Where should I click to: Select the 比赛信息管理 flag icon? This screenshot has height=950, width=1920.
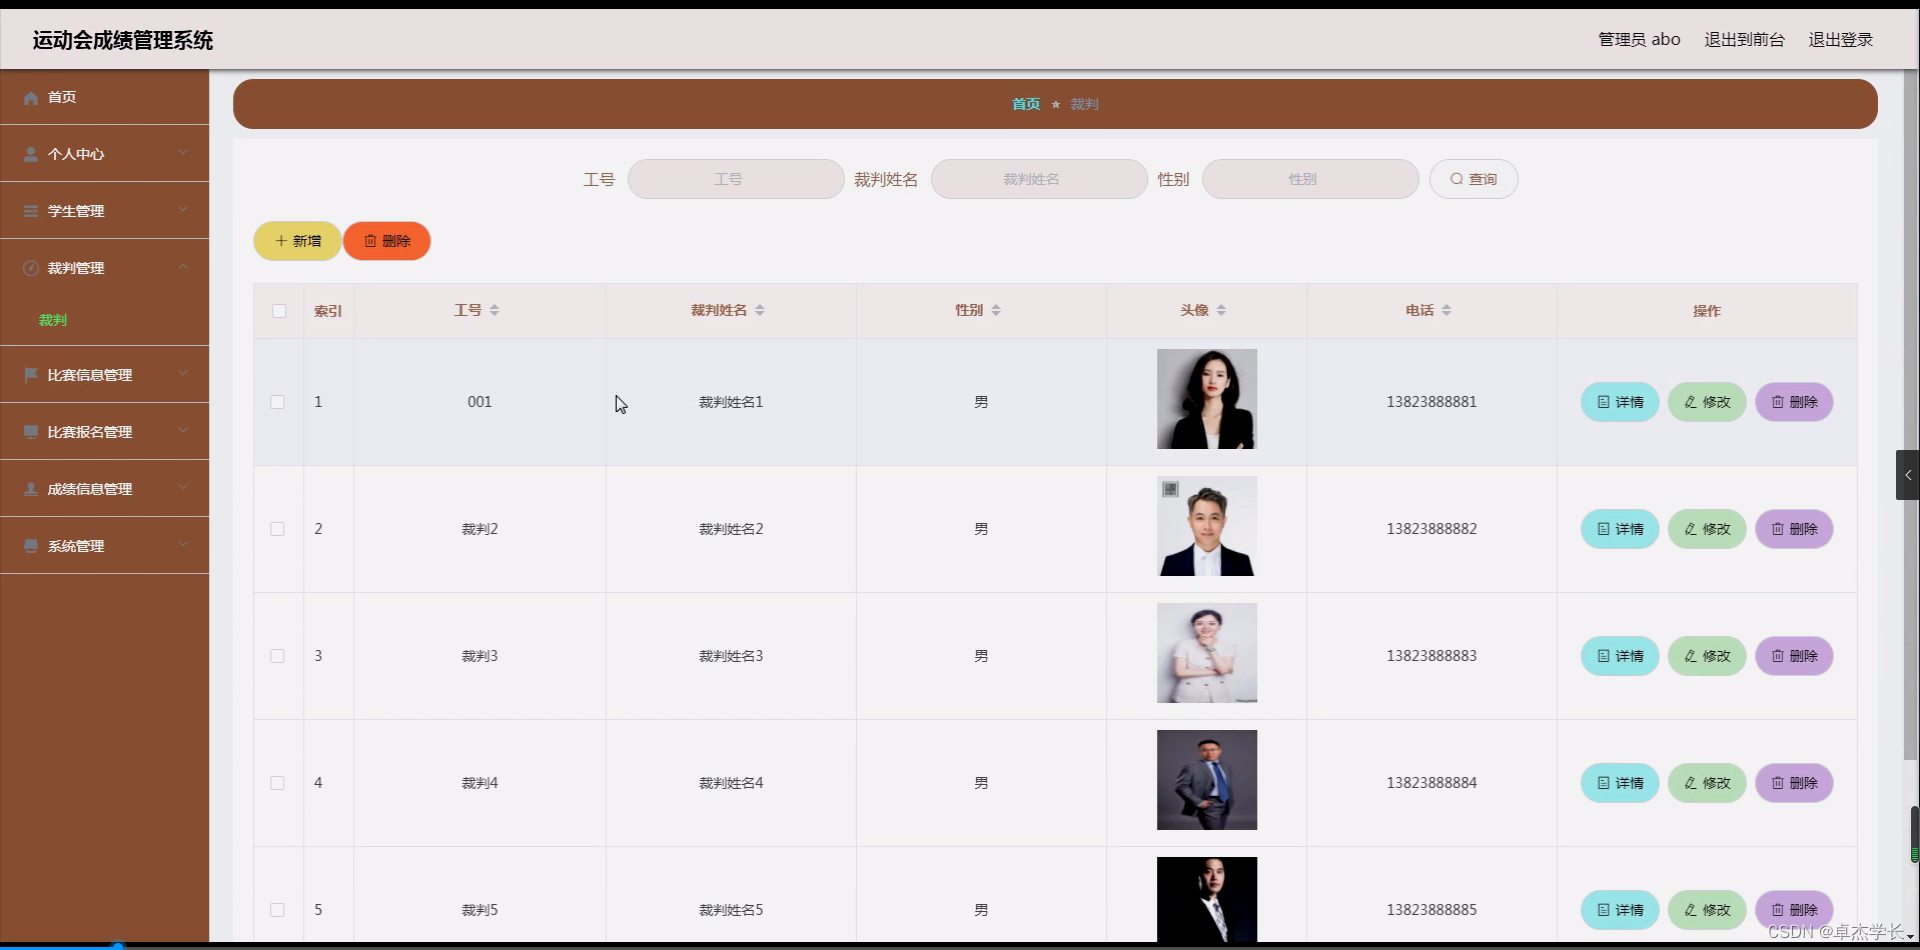point(30,374)
